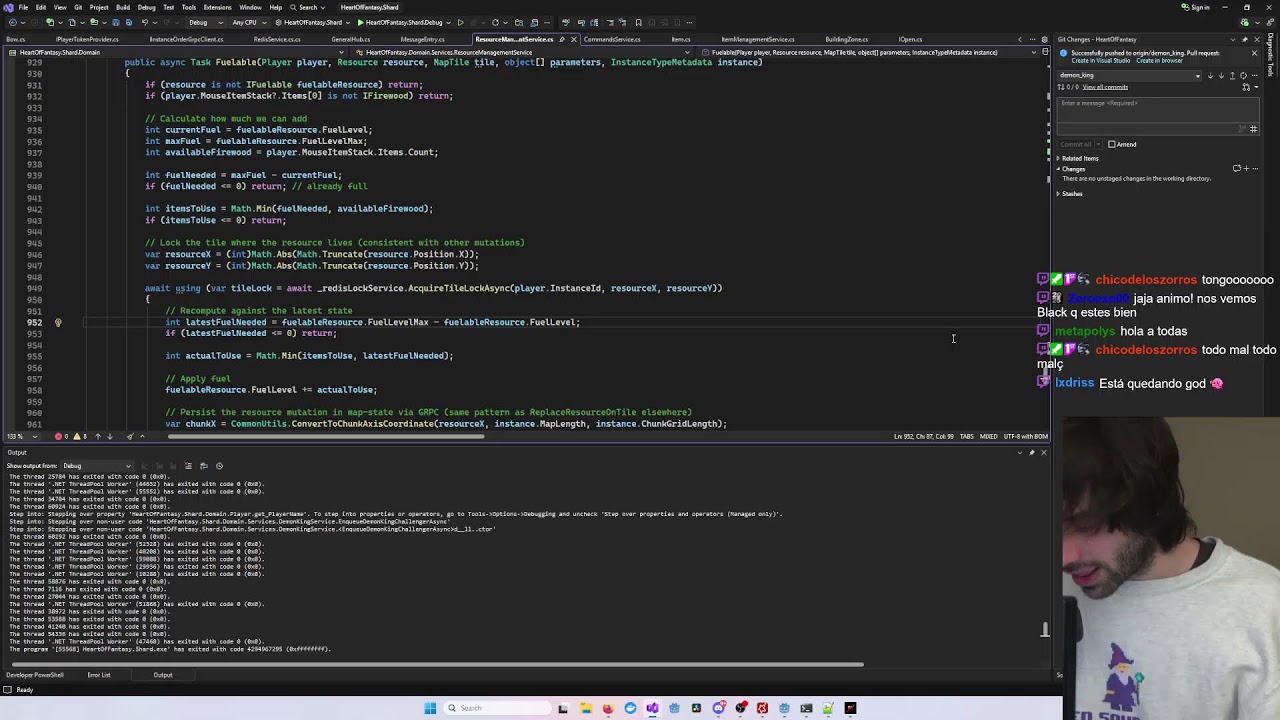Open the Extensions menu
The width and height of the screenshot is (1280, 720).
coord(217,7)
